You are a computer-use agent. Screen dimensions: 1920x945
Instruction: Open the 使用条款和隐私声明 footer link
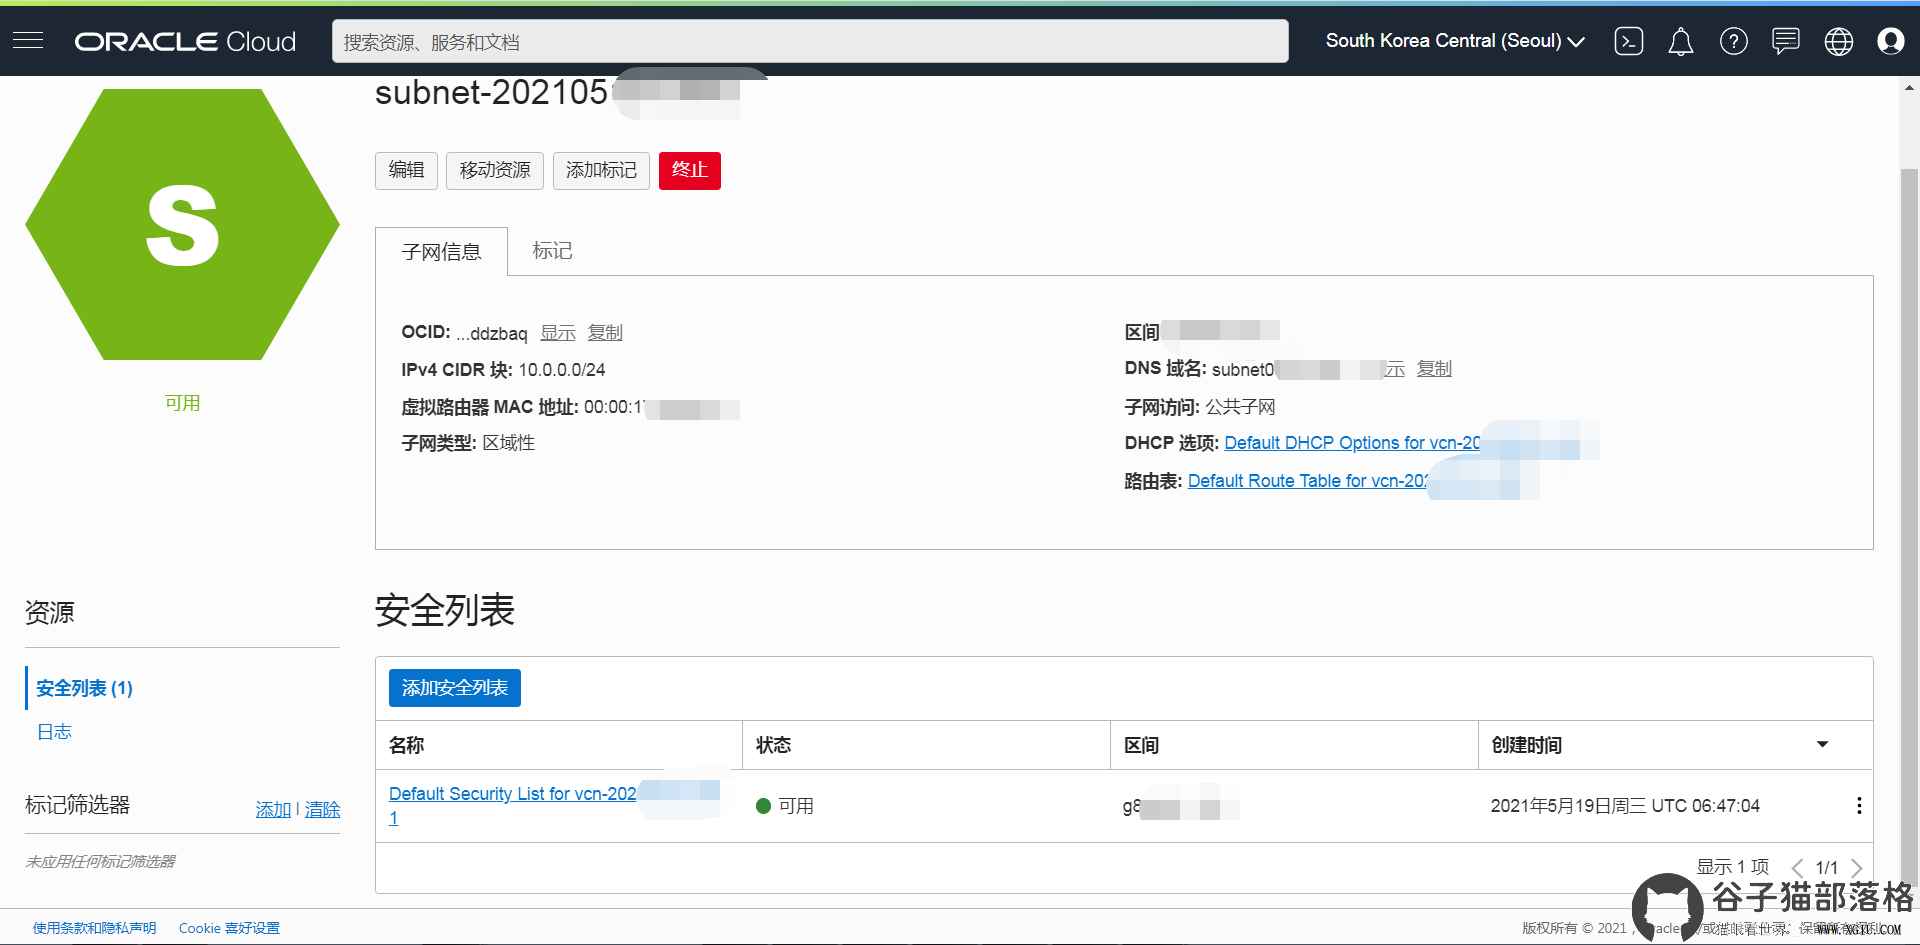point(94,928)
